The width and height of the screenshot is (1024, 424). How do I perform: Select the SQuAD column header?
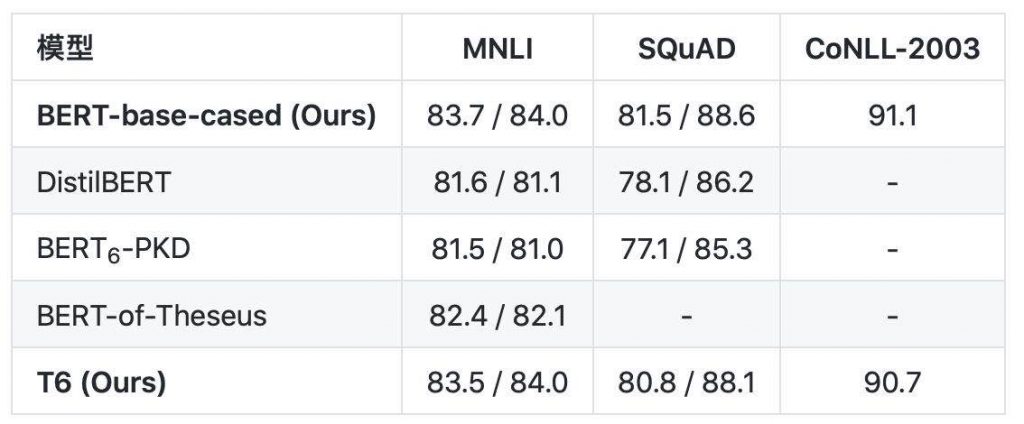(x=686, y=49)
